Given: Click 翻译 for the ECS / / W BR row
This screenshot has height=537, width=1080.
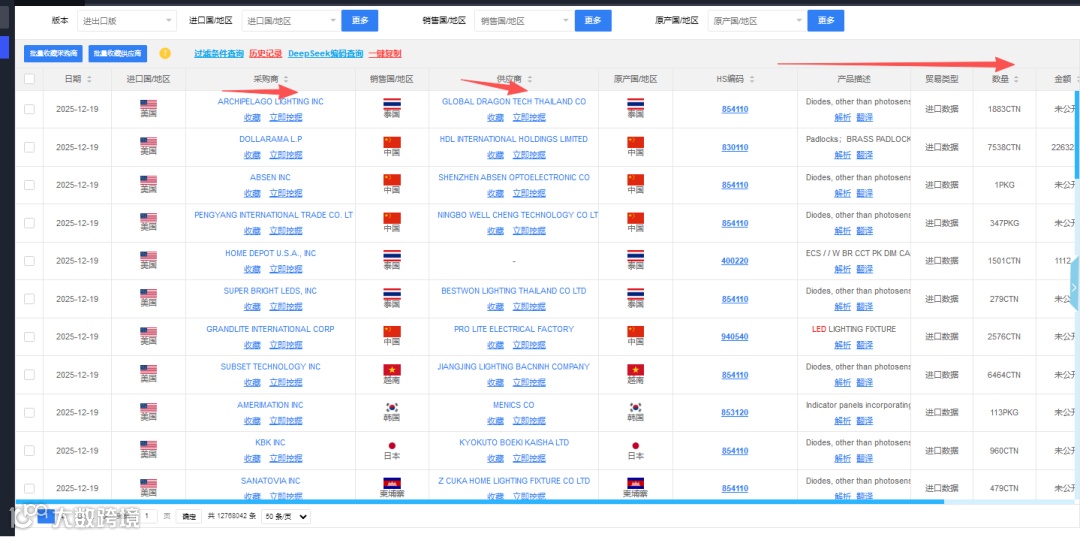Looking at the screenshot, I should (865, 269).
